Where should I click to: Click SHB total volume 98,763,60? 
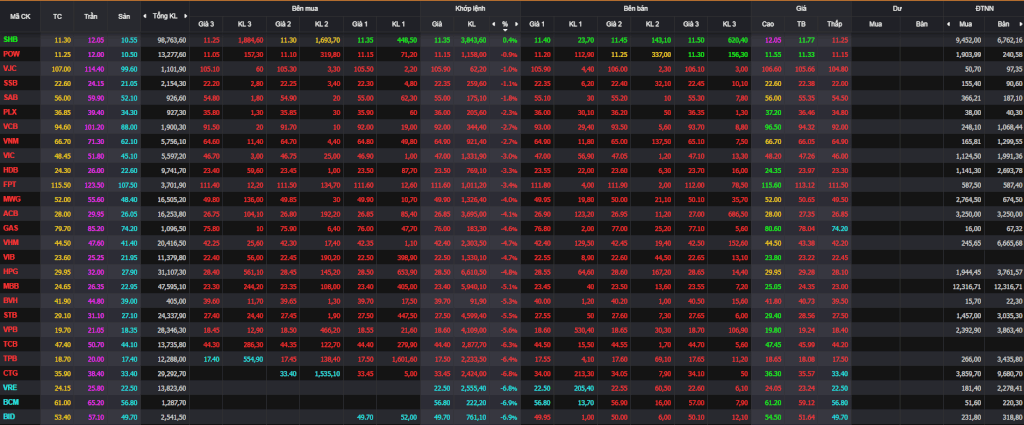172,40
